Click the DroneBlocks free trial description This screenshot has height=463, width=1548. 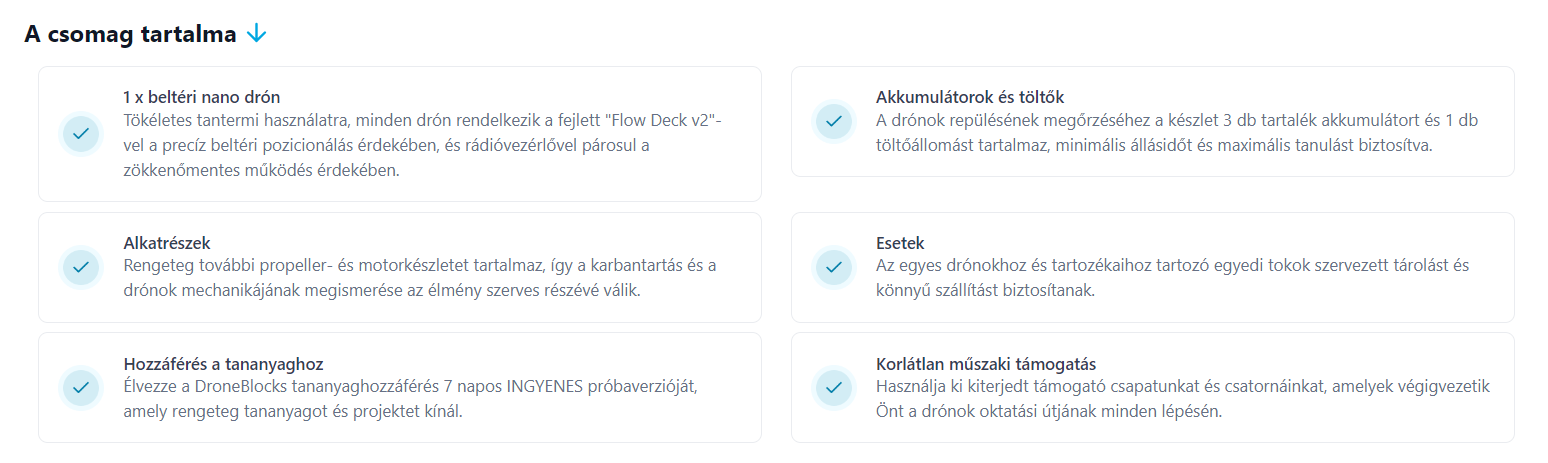[x=417, y=398]
